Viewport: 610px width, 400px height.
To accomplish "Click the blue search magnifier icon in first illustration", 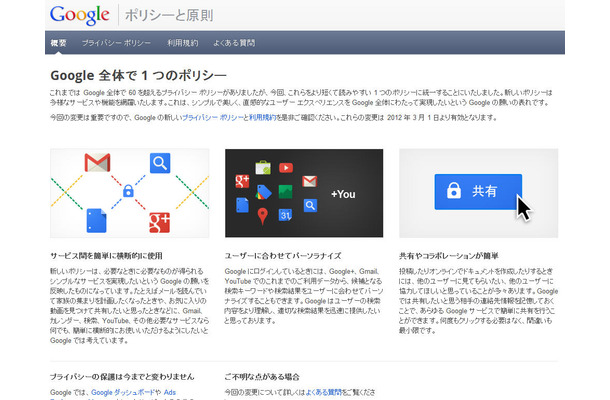I will click(160, 163).
